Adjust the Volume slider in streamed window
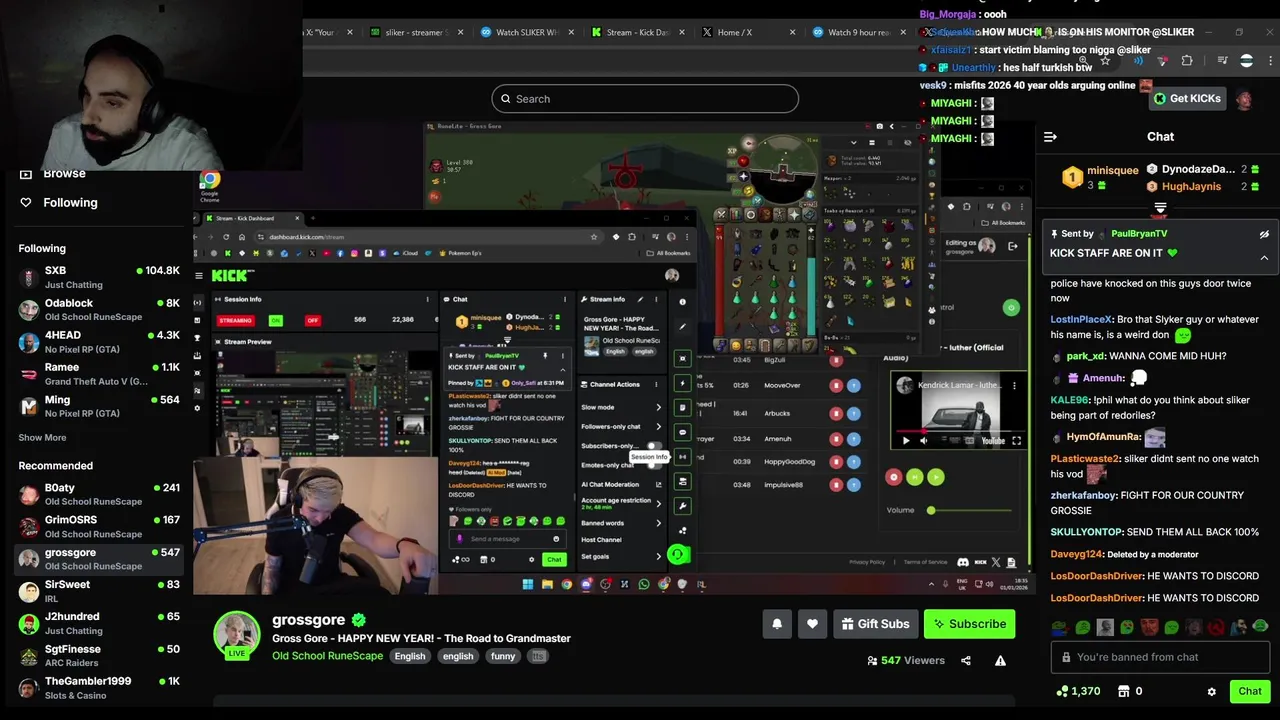Screen dimensions: 1280x720 (x=970, y=510)
